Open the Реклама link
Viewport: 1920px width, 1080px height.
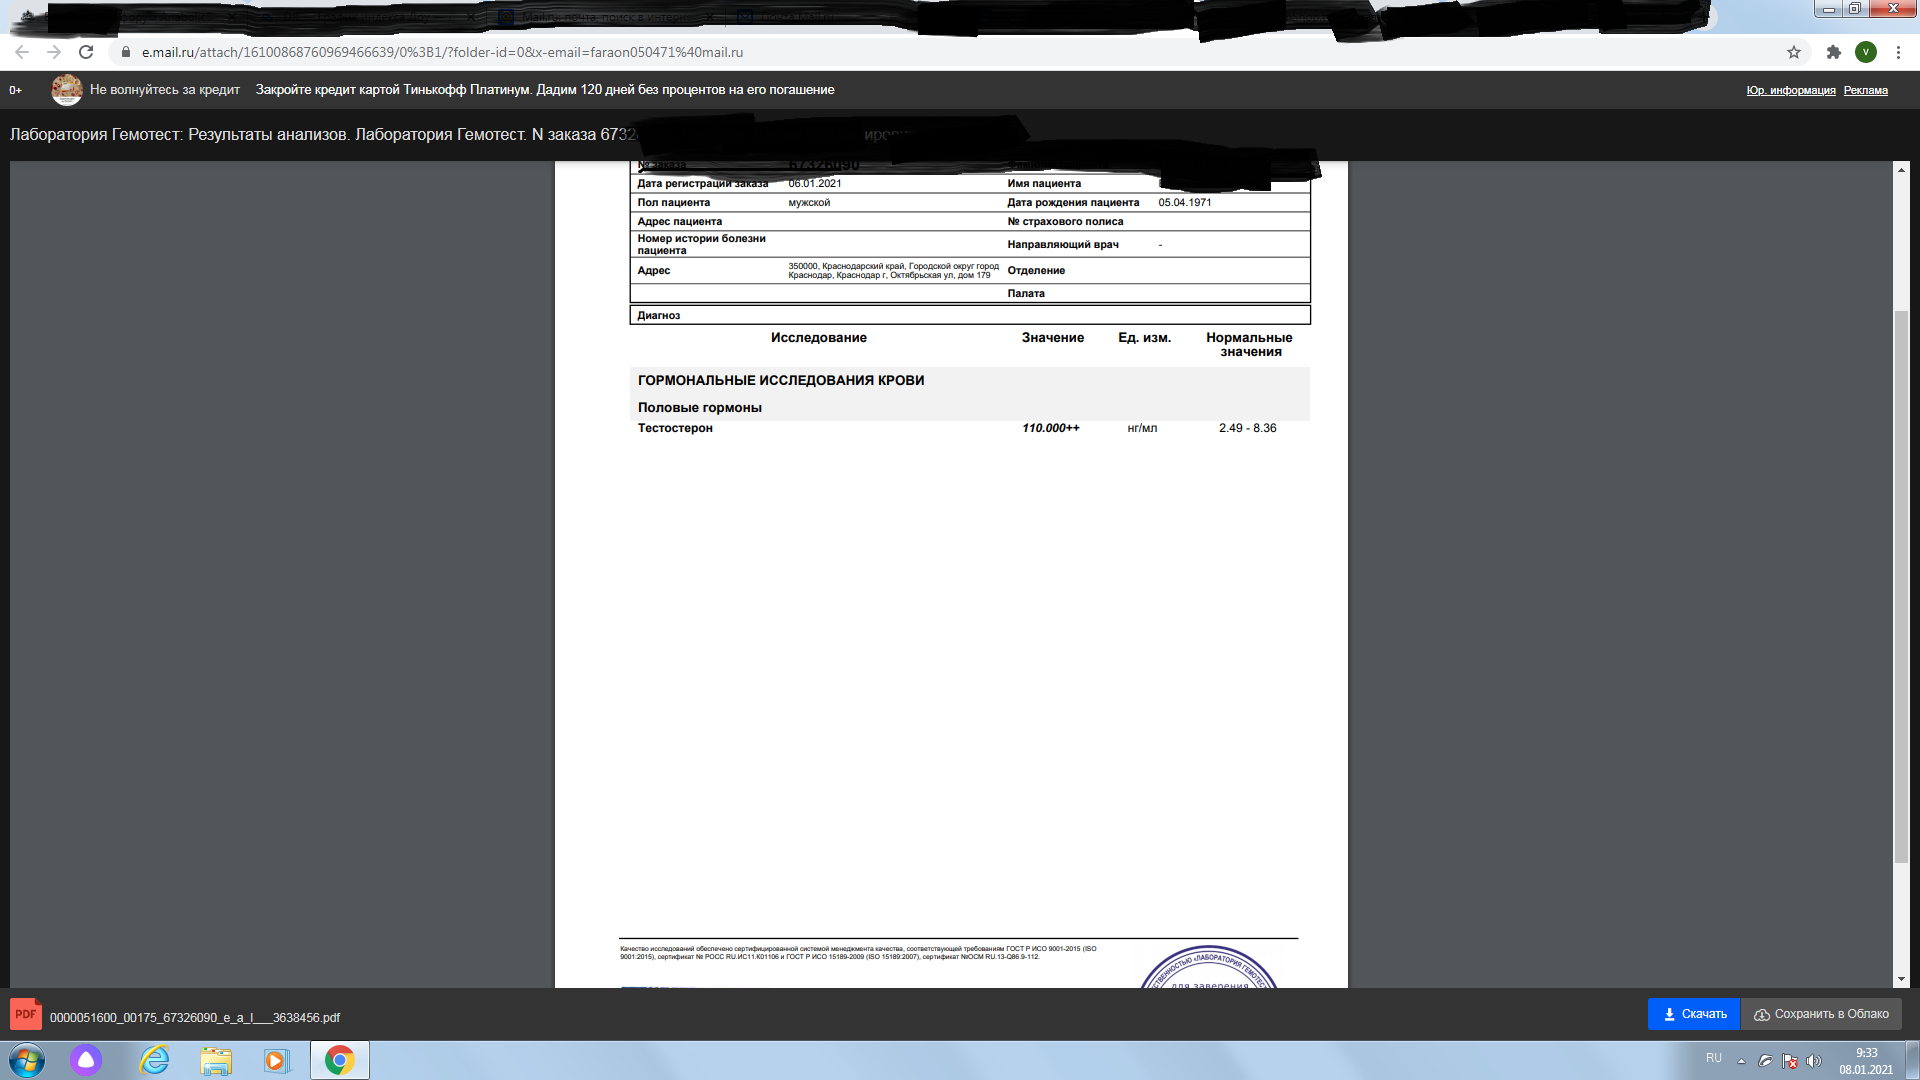coord(1865,91)
